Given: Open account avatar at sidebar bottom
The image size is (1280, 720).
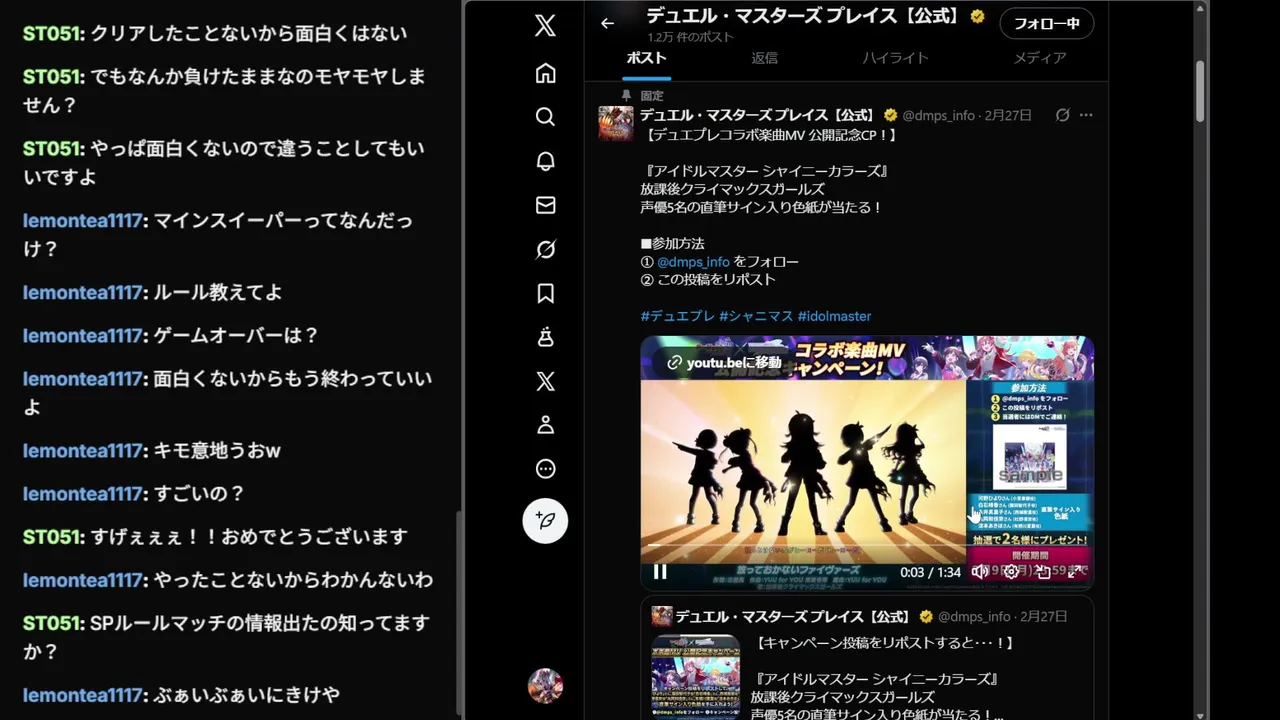Looking at the screenshot, I should pyautogui.click(x=545, y=686).
